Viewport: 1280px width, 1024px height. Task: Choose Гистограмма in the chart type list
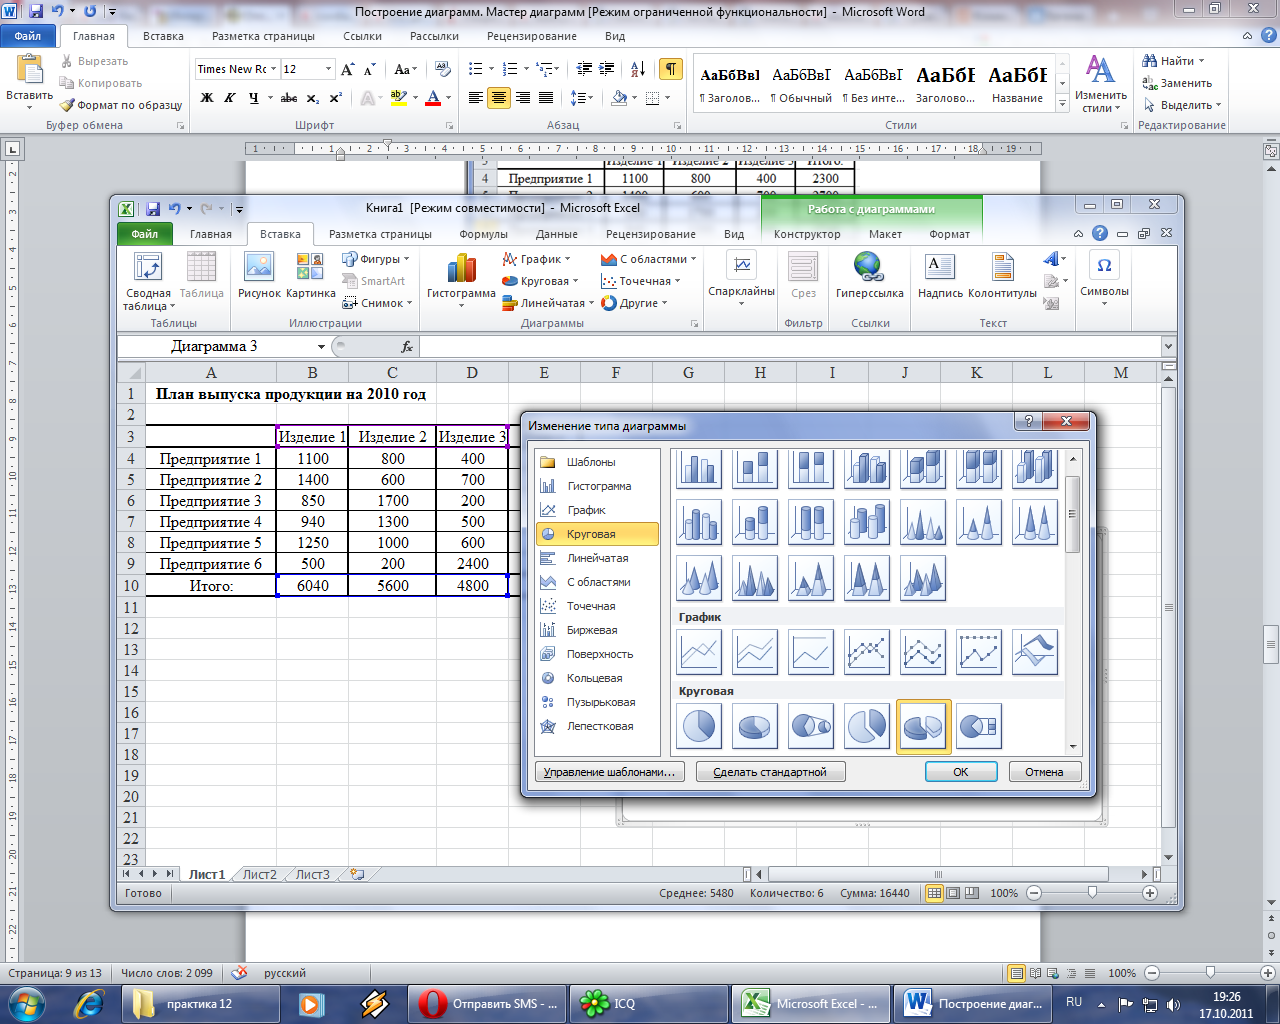(597, 486)
